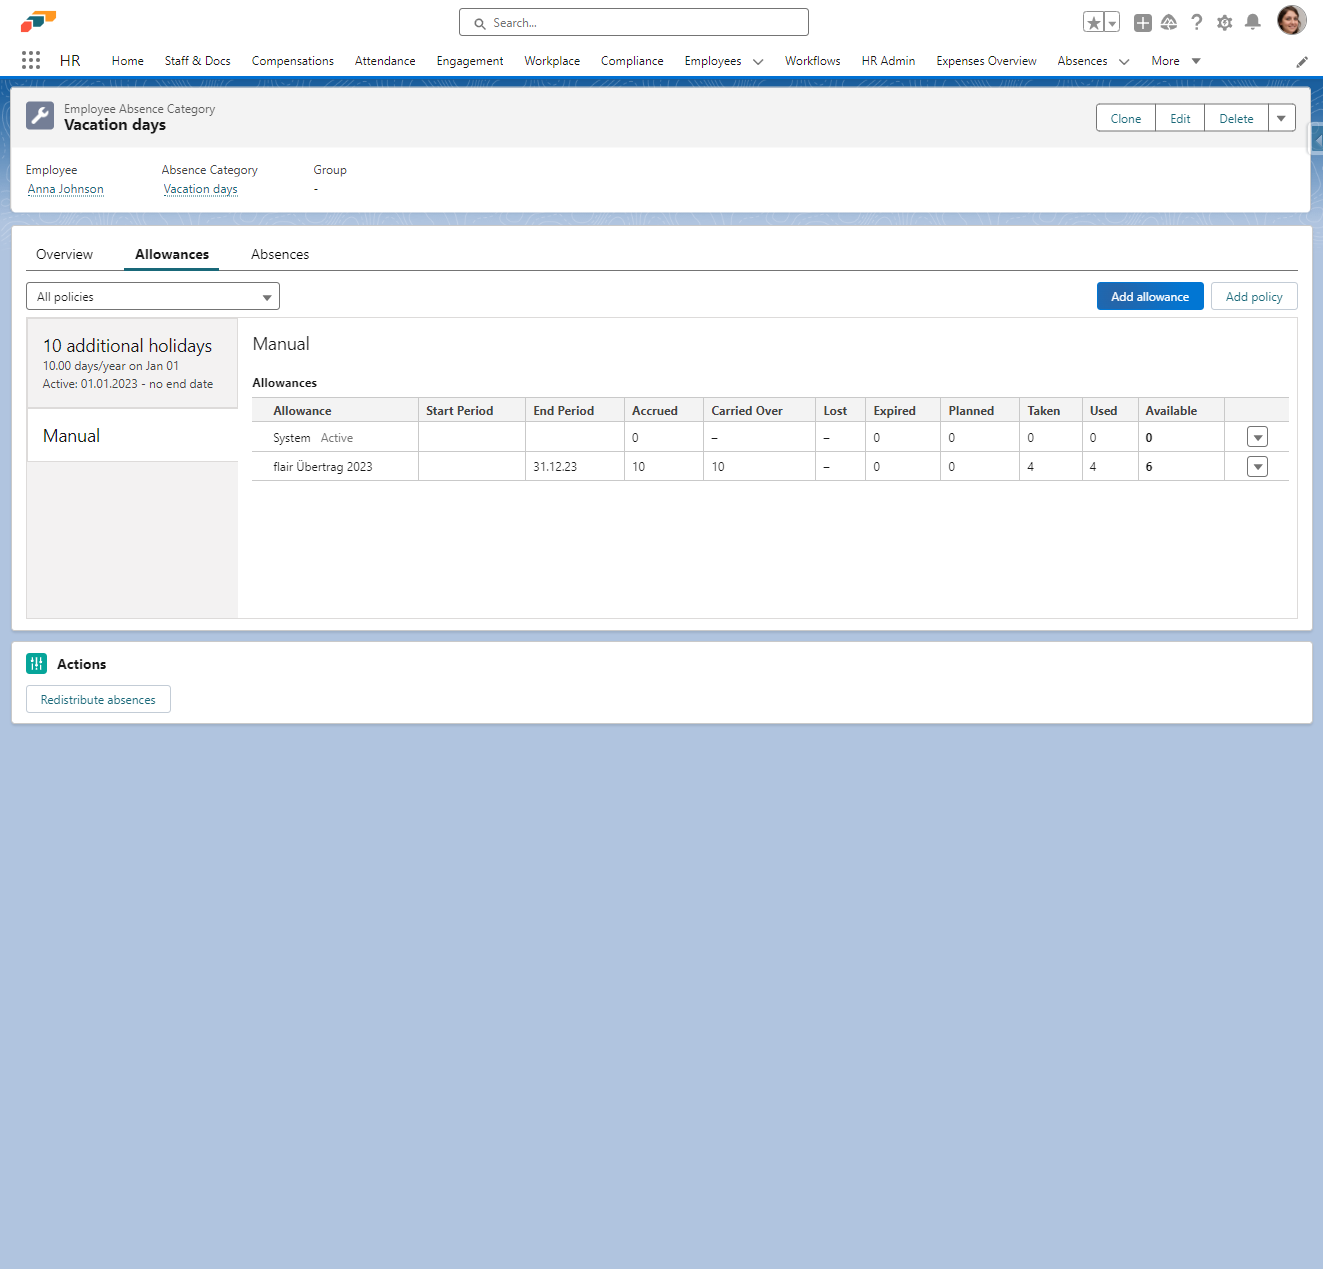
Task: Switch to the Absences tab
Action: tap(280, 254)
